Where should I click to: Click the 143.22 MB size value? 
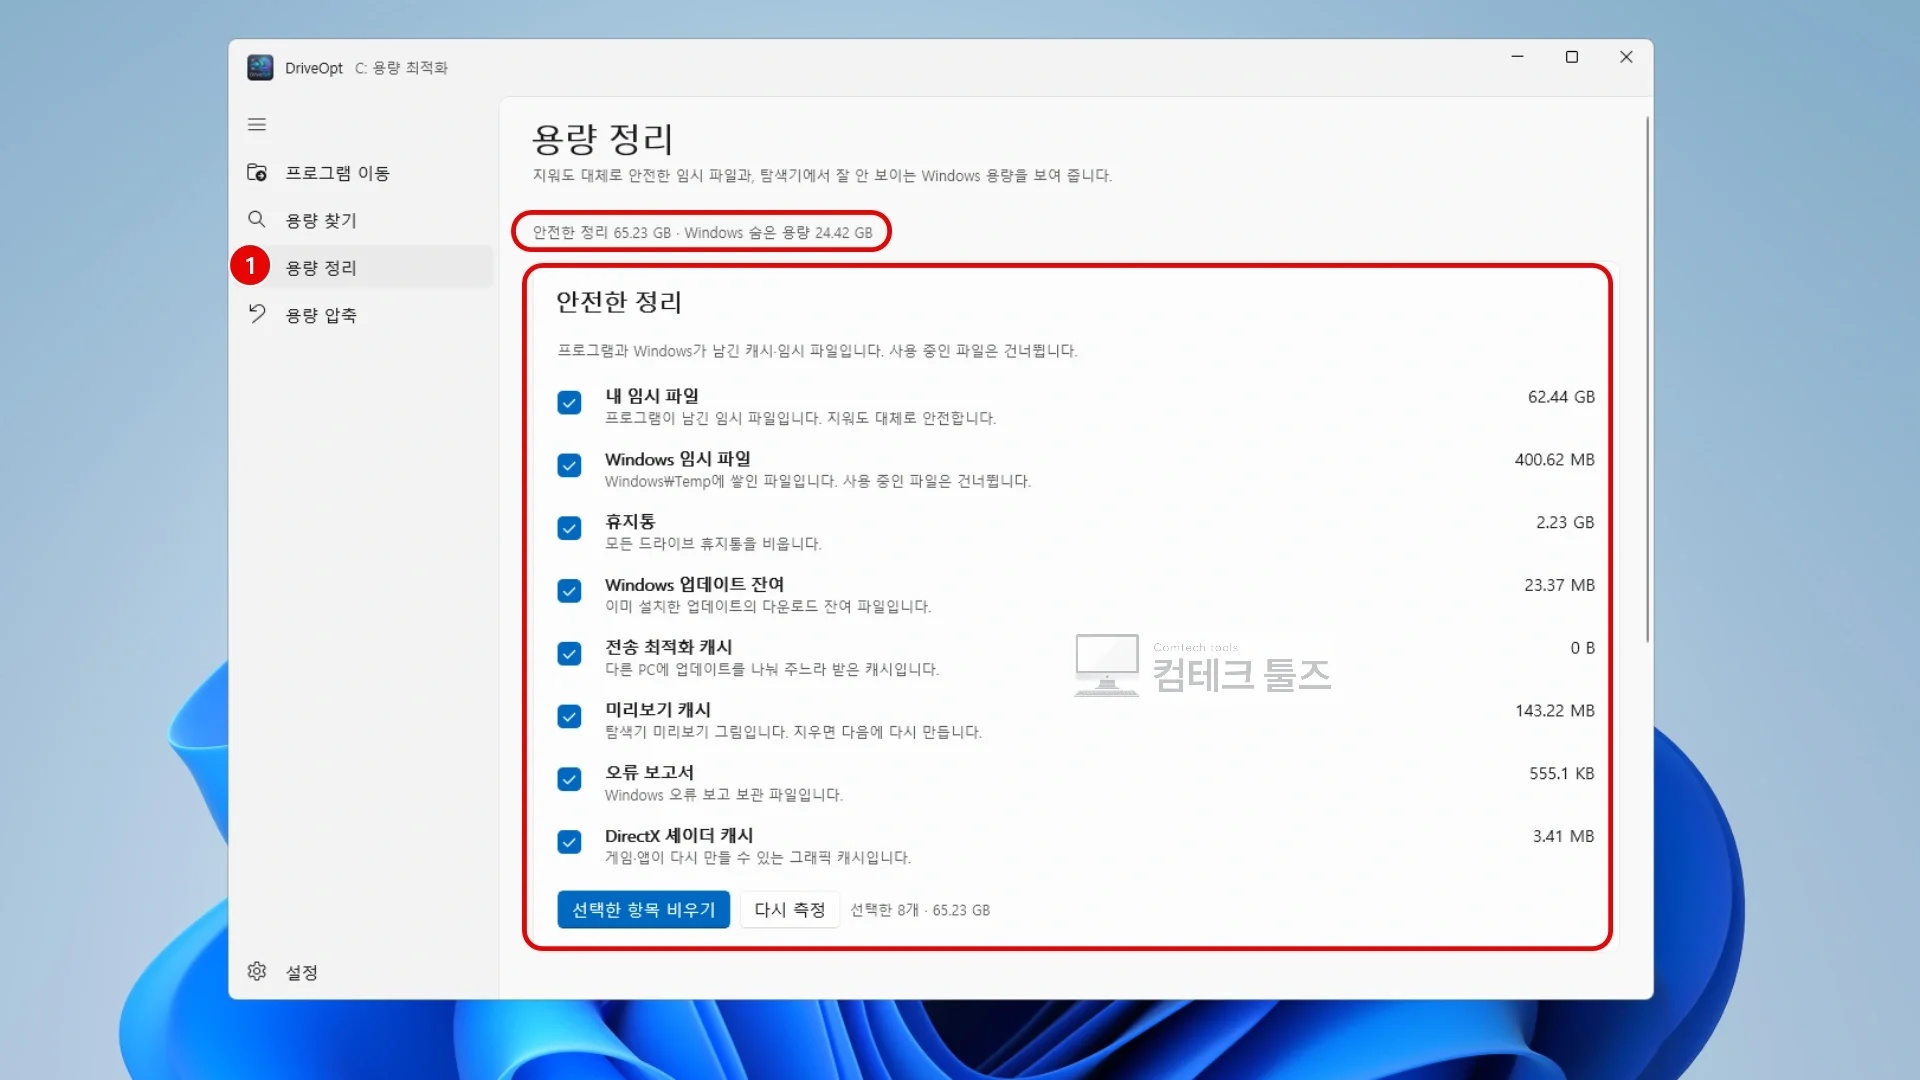click(1555, 711)
